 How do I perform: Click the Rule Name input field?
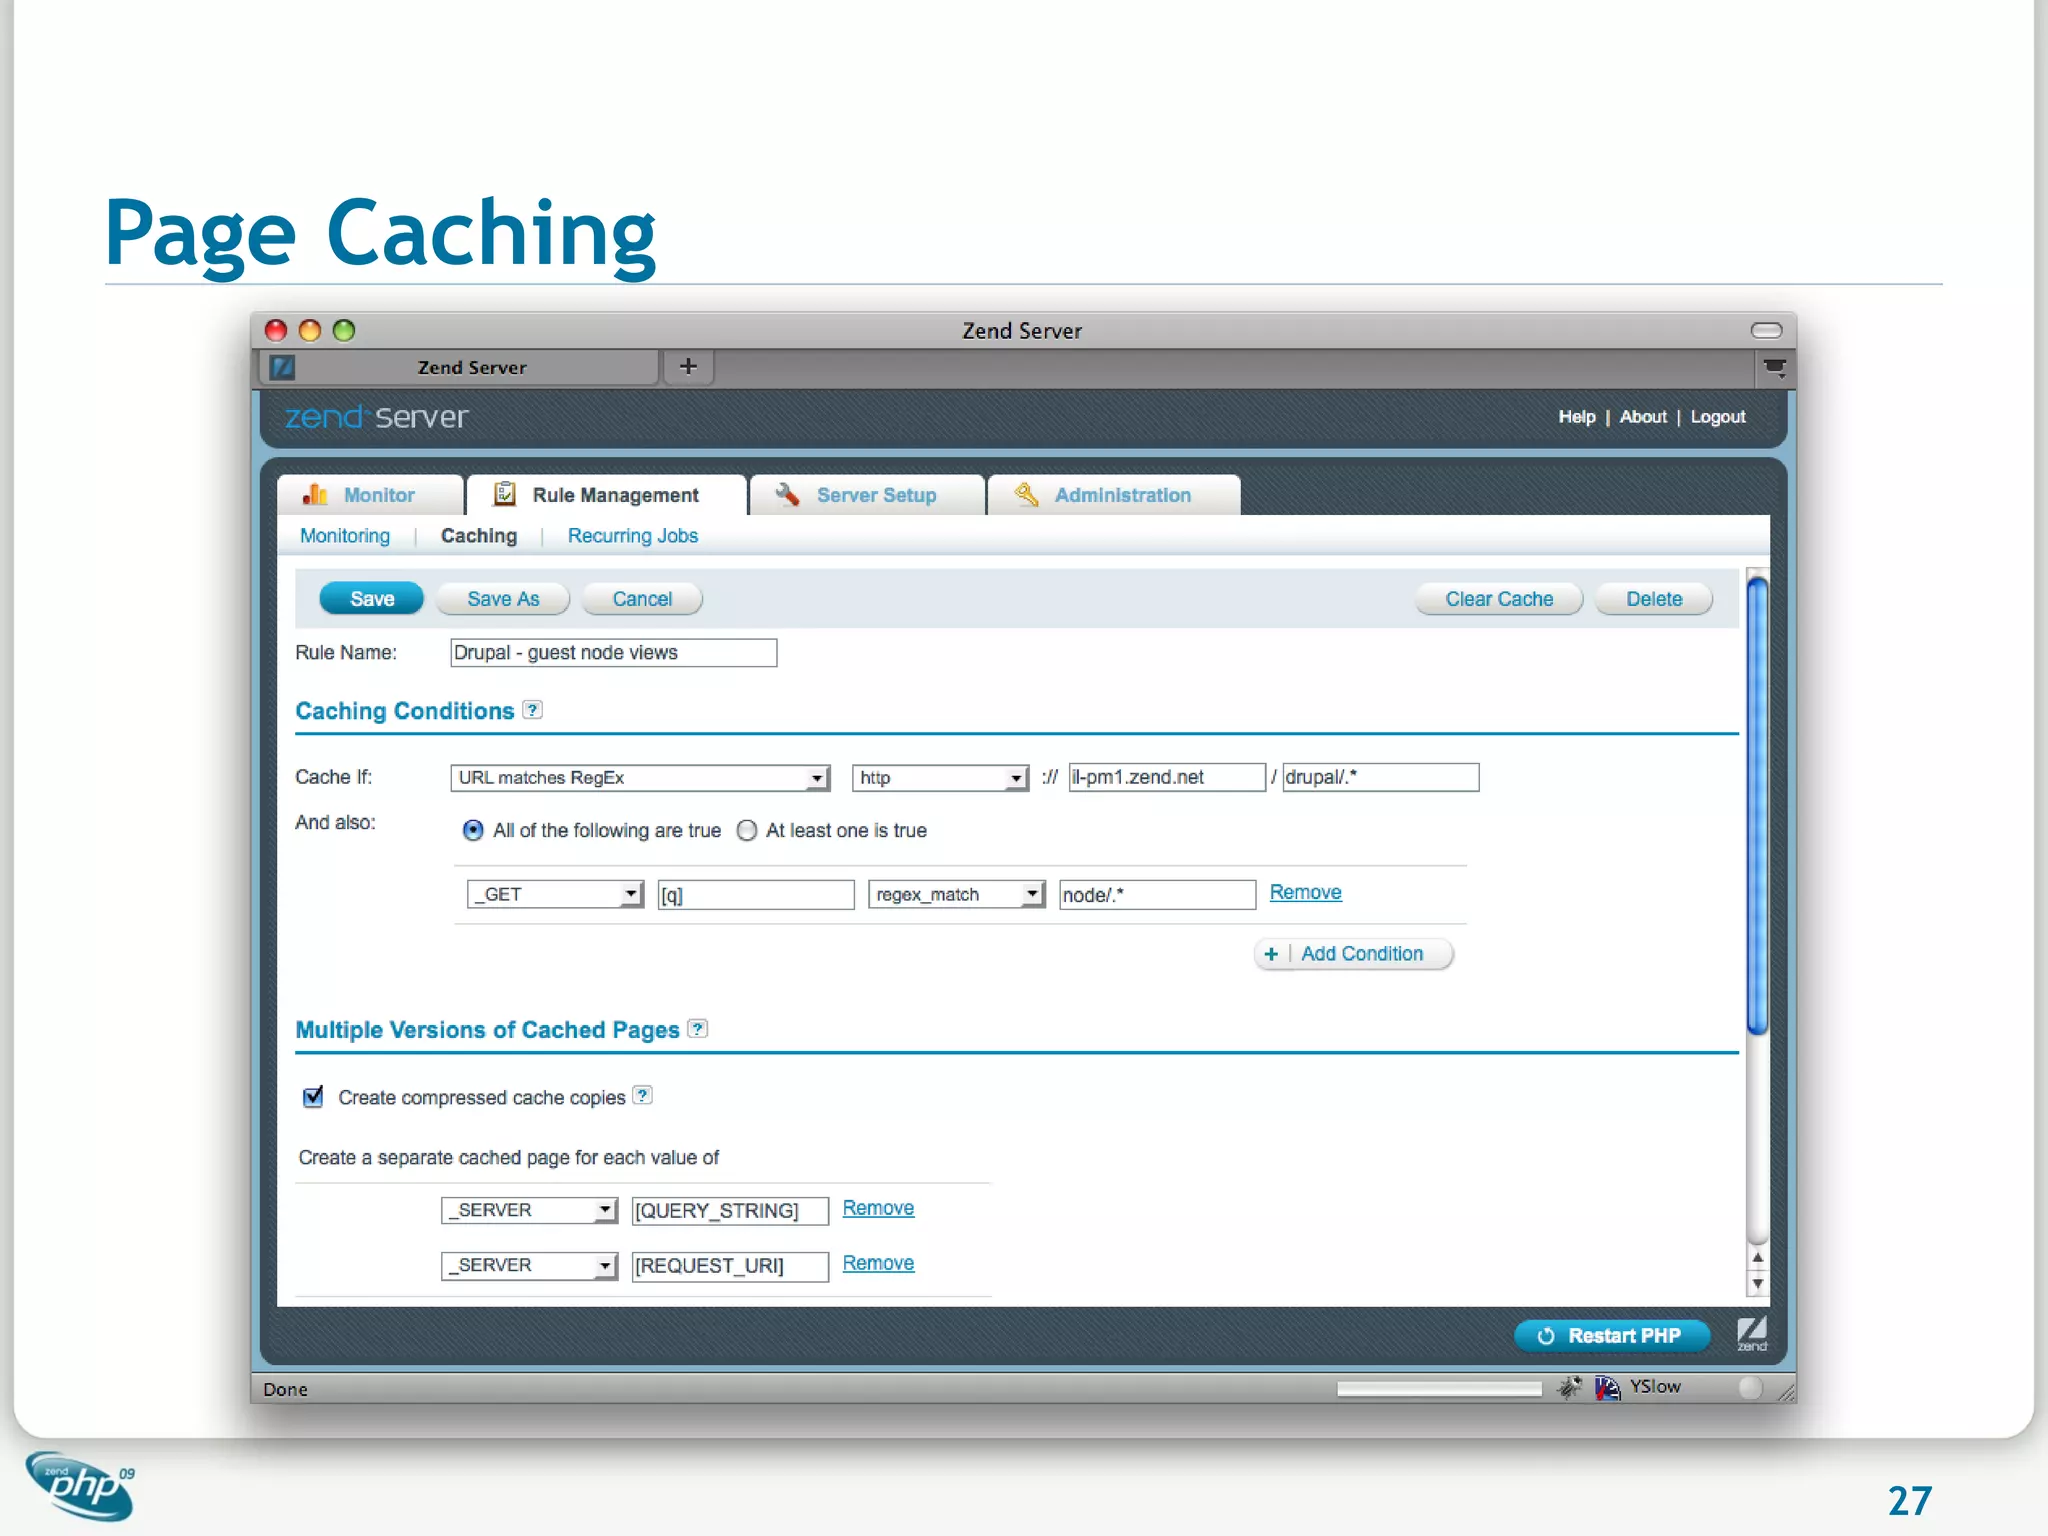click(613, 653)
